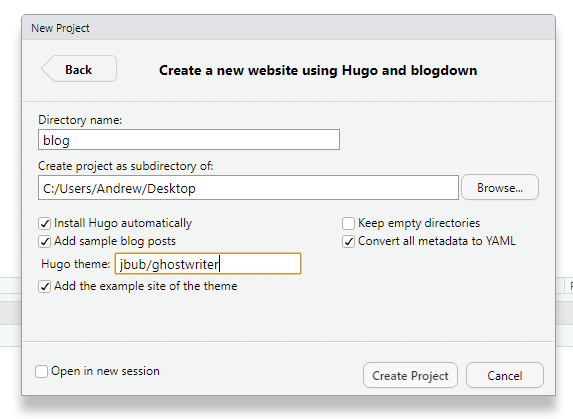Open the Browse... folder chooser
Image resolution: width=573 pixels, height=419 pixels.
coord(500,187)
